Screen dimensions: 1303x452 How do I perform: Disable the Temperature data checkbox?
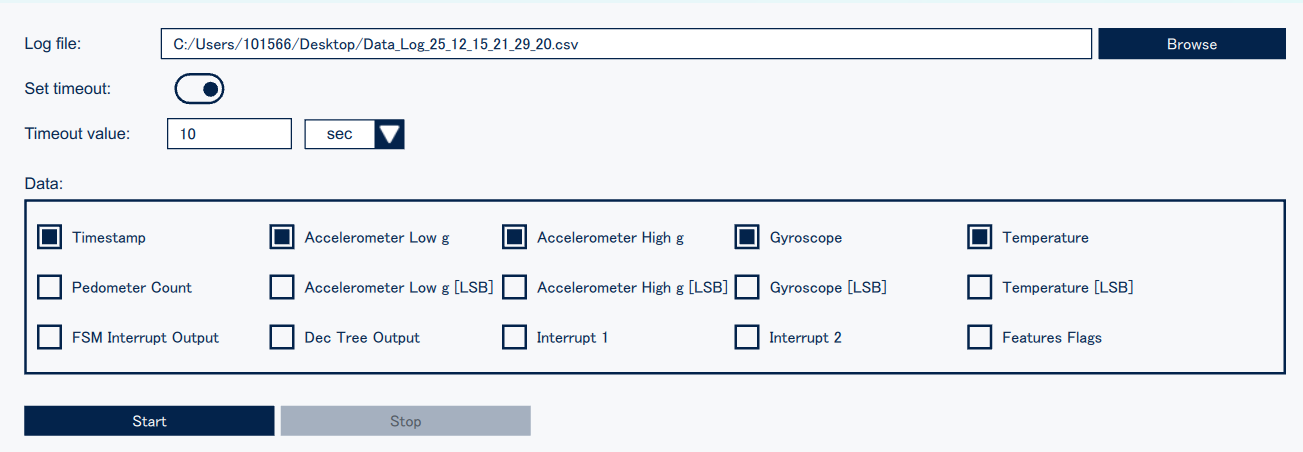(x=980, y=238)
